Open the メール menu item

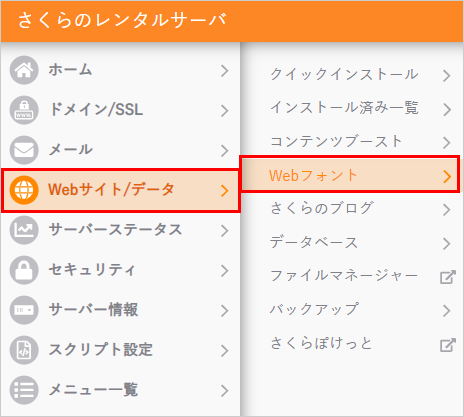[x=120, y=150]
